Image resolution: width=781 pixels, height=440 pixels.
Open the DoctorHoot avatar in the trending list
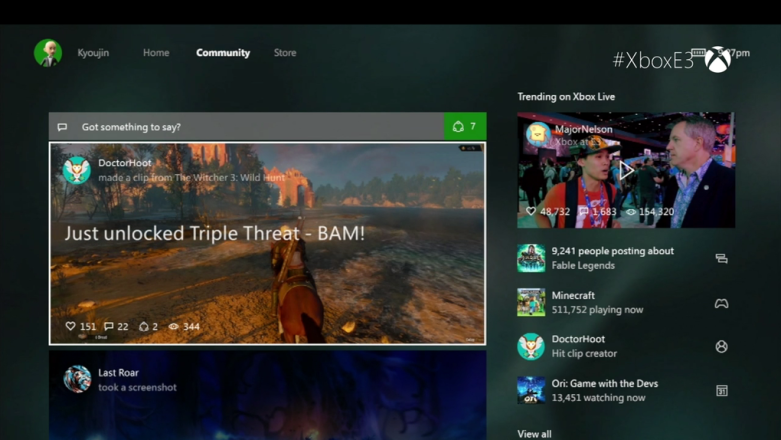[531, 346]
